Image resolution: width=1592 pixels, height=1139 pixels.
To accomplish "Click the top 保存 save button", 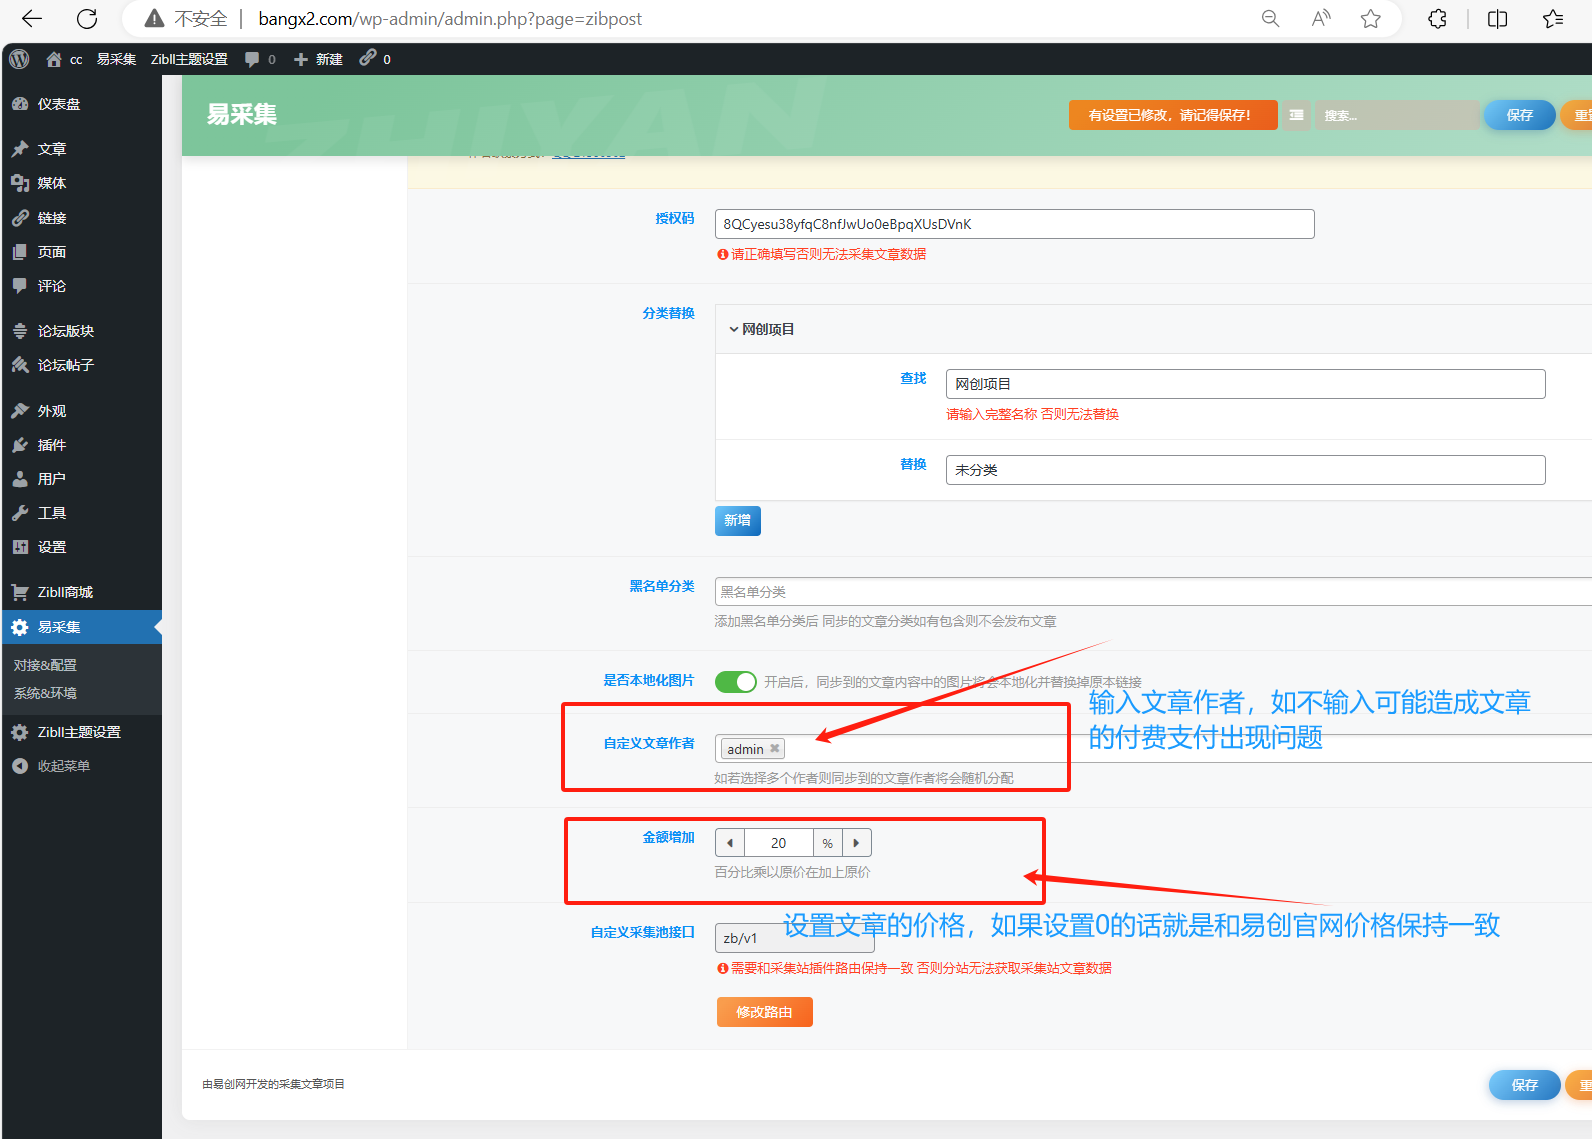I will [x=1520, y=115].
